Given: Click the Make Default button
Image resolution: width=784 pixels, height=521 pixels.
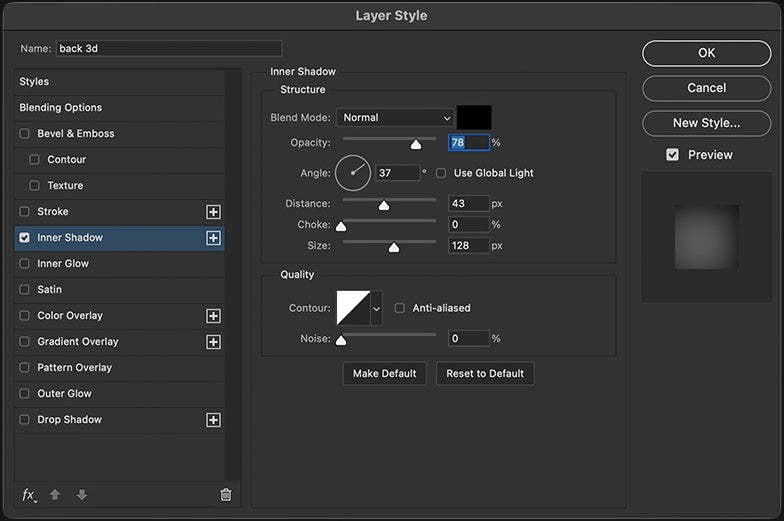Looking at the screenshot, I should point(384,374).
